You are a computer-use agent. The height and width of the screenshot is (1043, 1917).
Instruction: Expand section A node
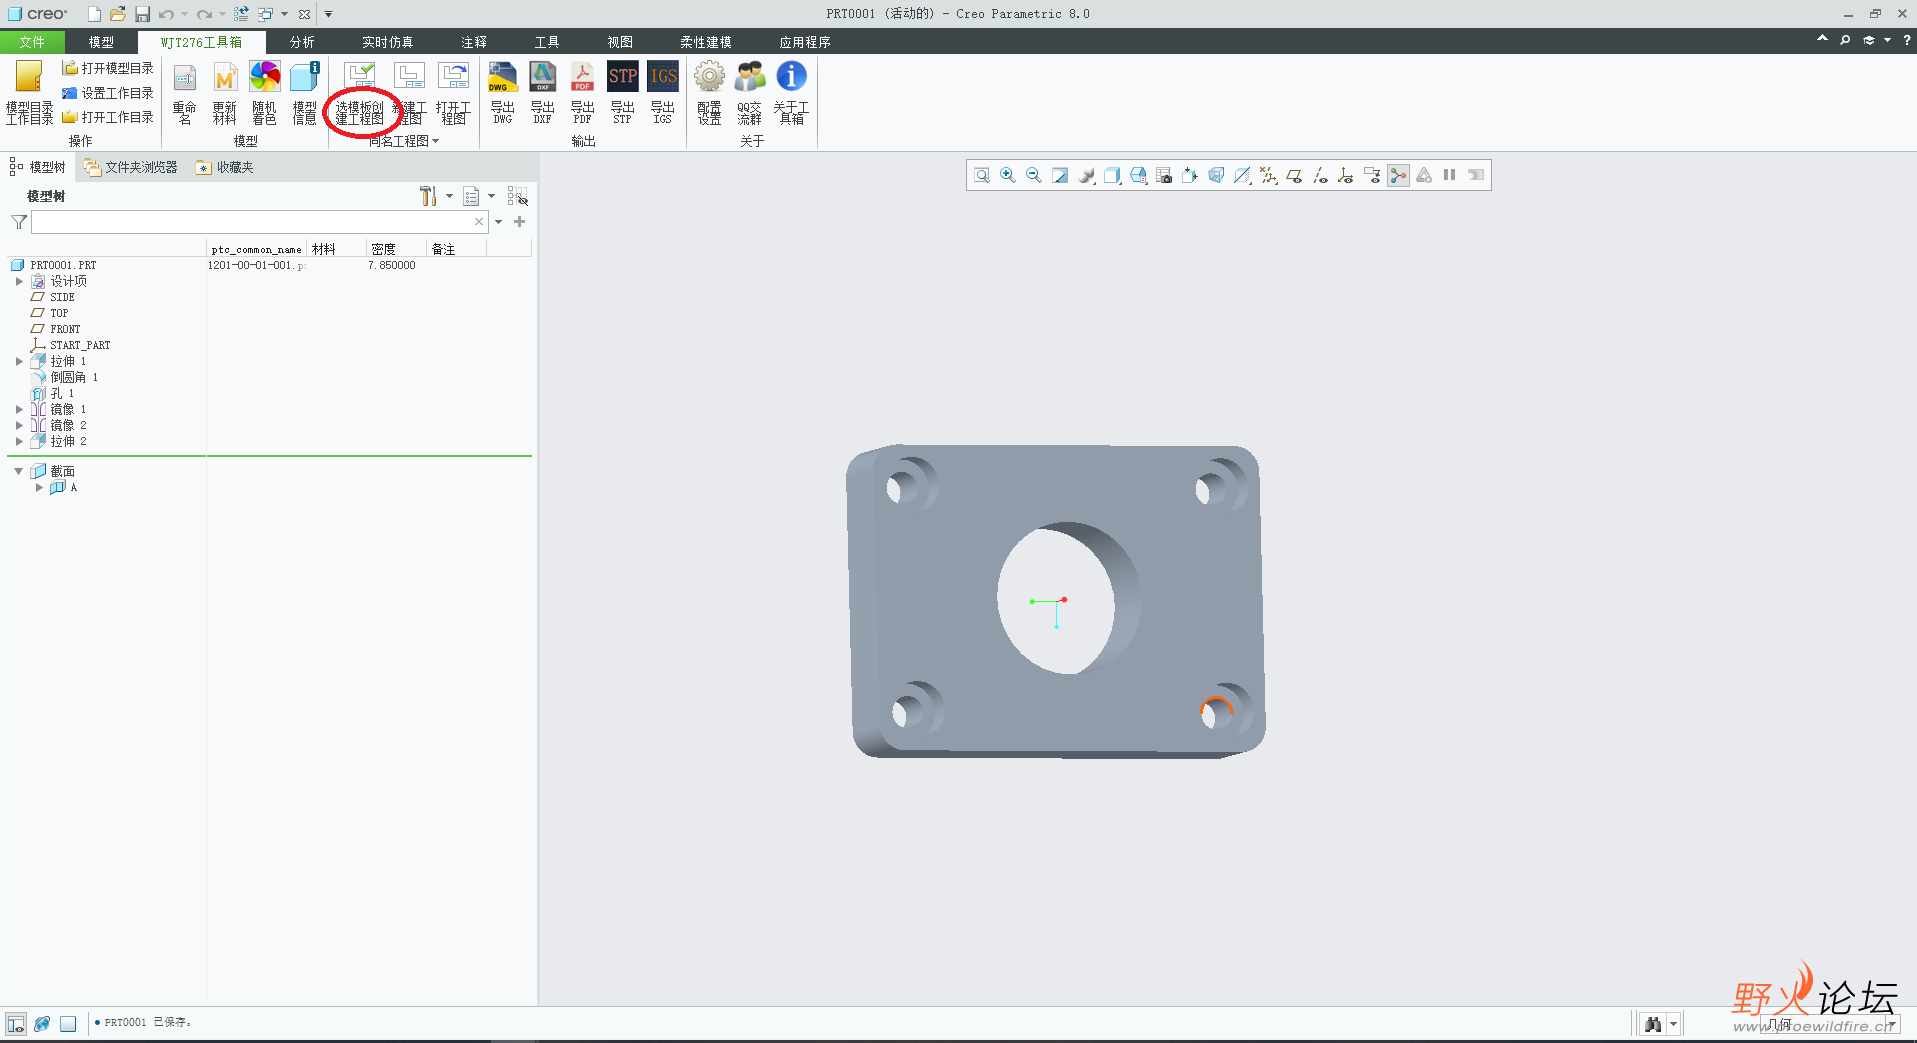[x=39, y=487]
